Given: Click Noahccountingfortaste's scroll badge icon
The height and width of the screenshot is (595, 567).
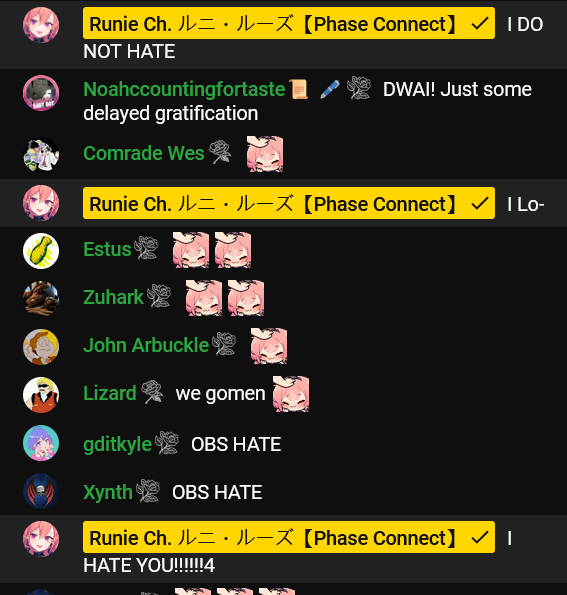Looking at the screenshot, I should point(299,89).
